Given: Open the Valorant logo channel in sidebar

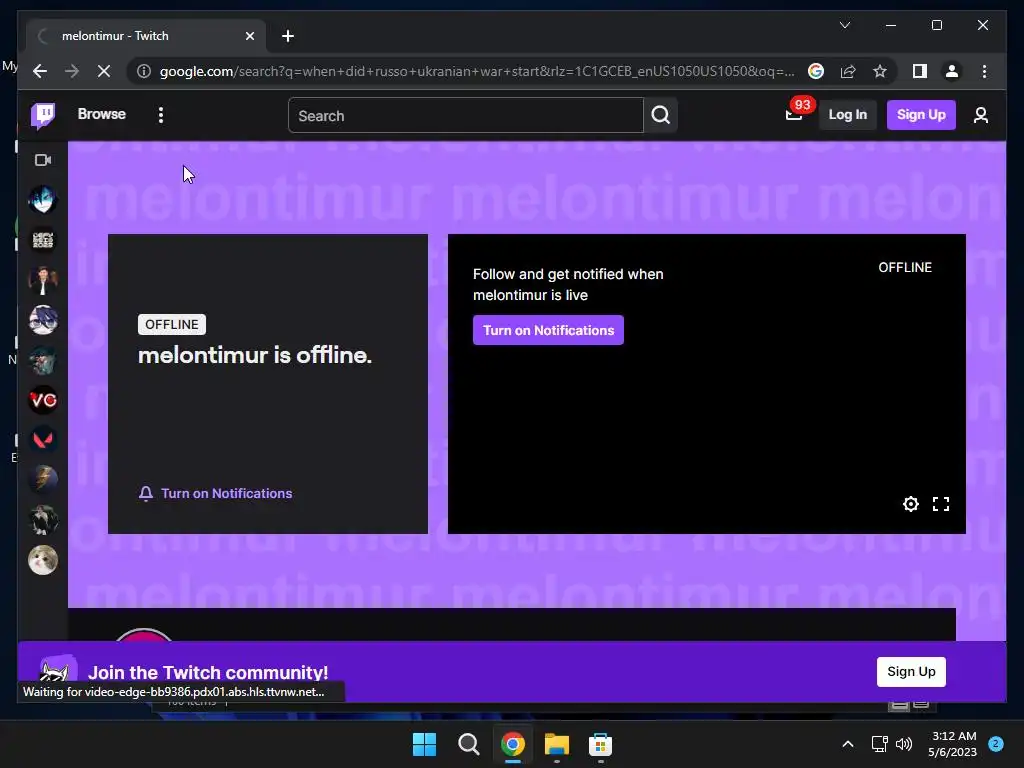Looking at the screenshot, I should (43, 440).
